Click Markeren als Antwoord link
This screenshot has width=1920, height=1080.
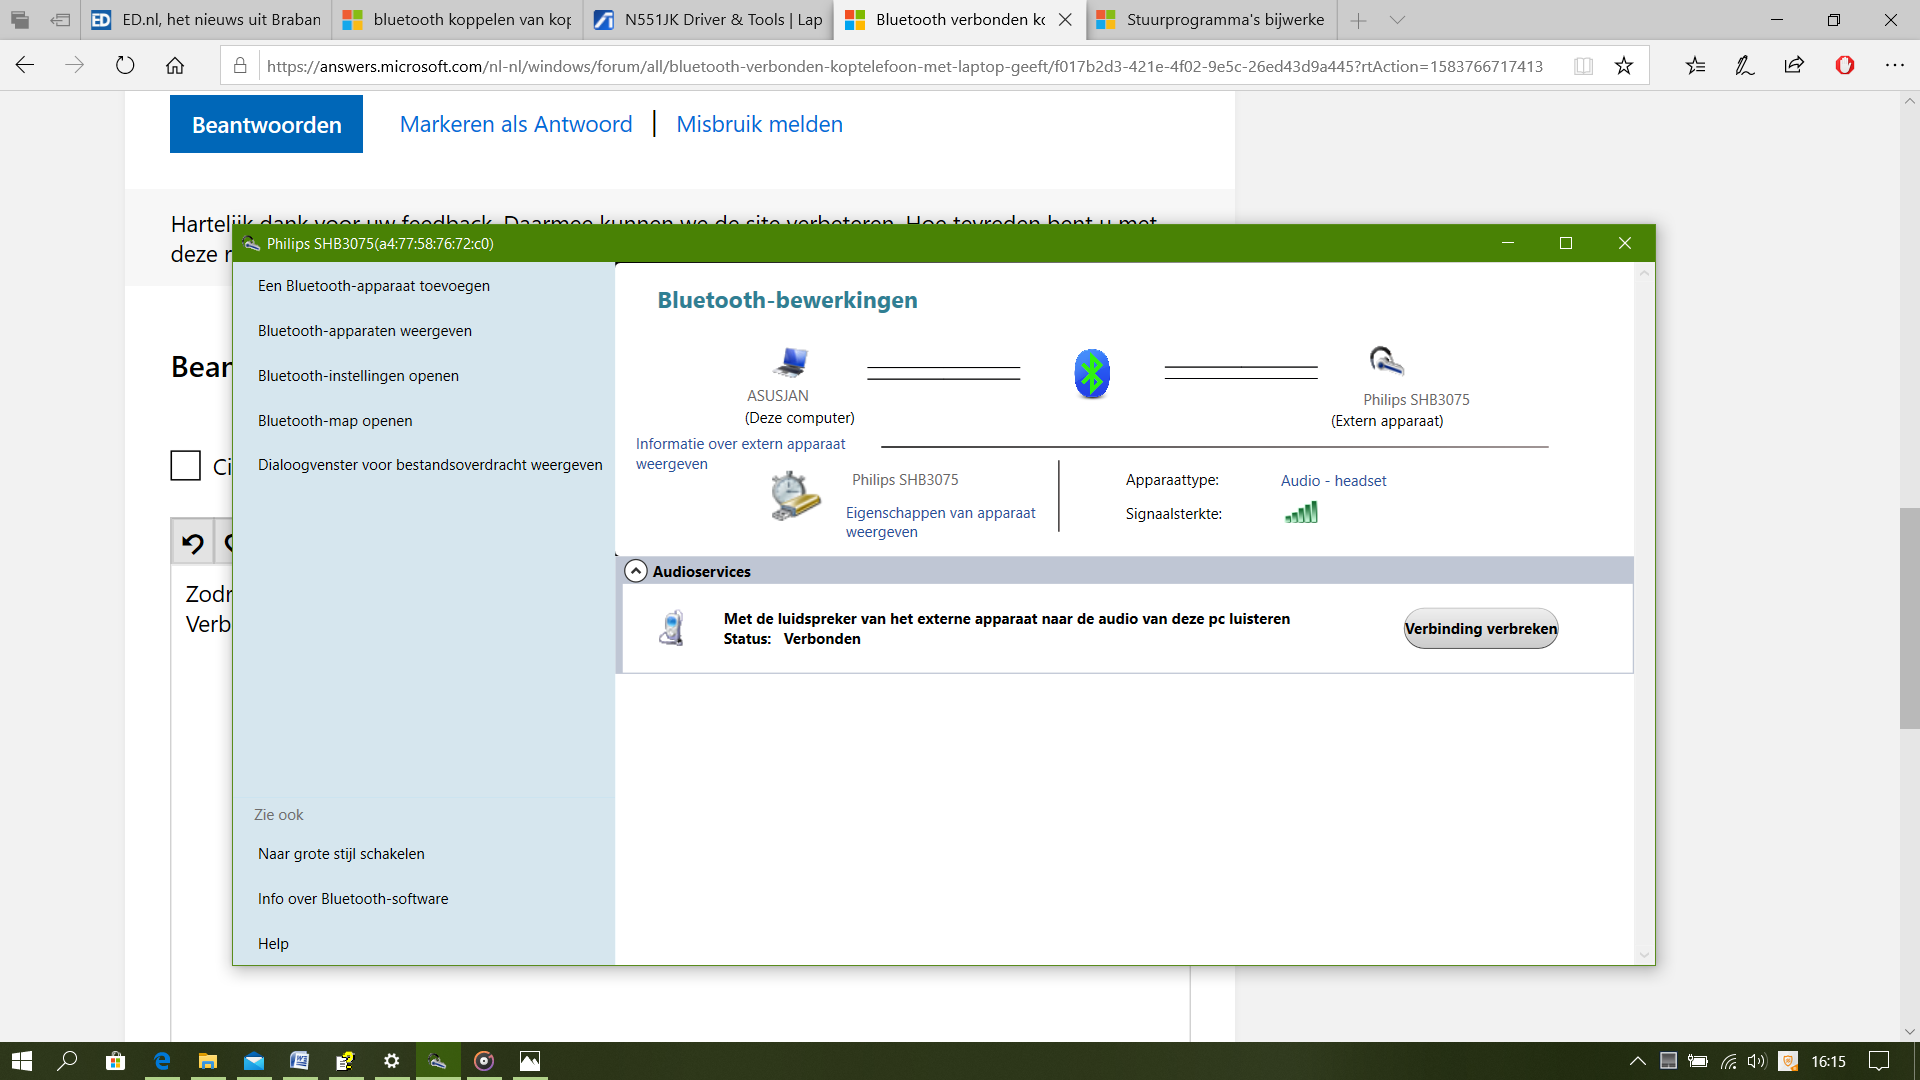[516, 124]
